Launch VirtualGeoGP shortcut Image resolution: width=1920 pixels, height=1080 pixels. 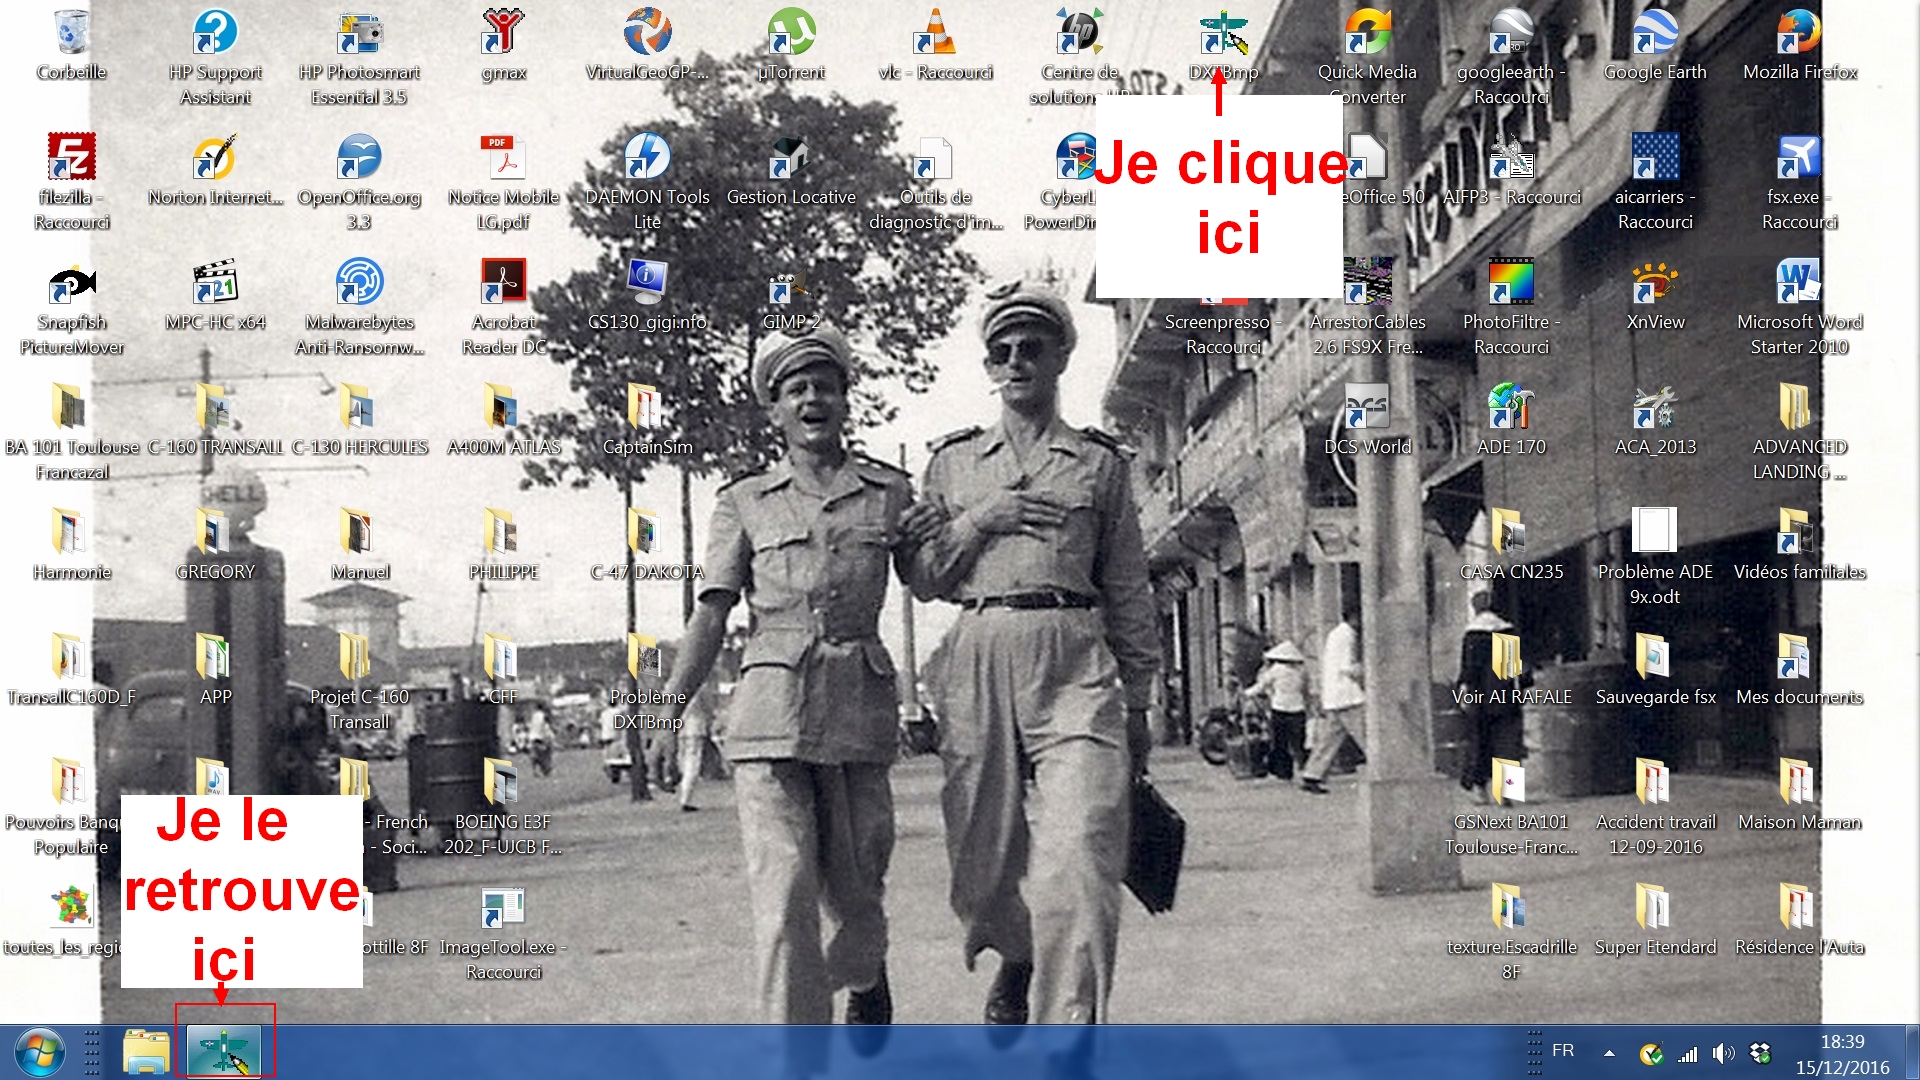click(x=647, y=33)
